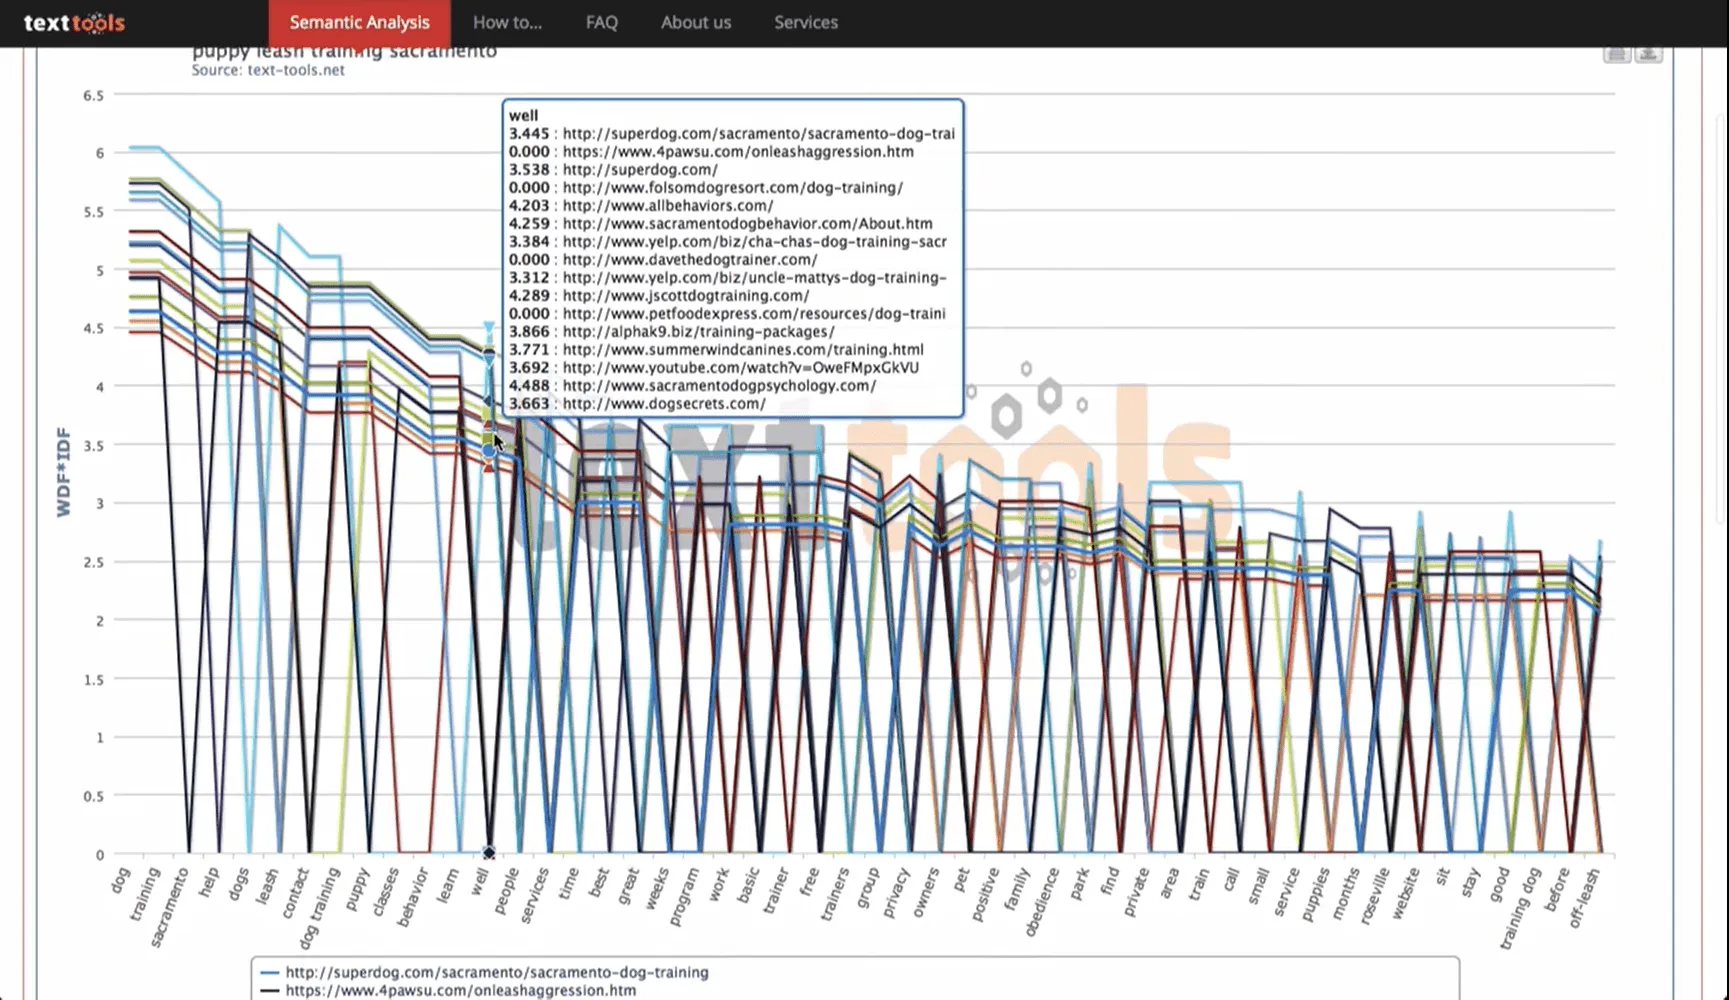
Task: Click the print chart icon
Action: 1616,54
